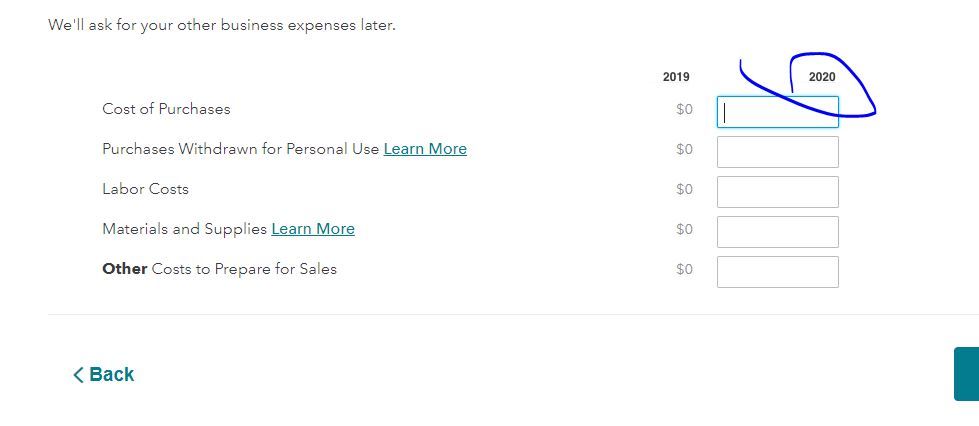
Task: Click the other business expenses later notice text
Action: point(222,26)
